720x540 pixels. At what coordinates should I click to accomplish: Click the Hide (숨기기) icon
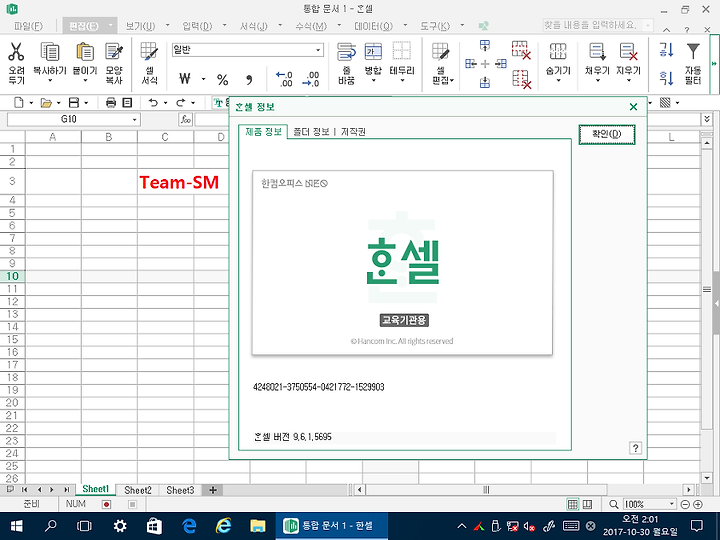pyautogui.click(x=558, y=52)
